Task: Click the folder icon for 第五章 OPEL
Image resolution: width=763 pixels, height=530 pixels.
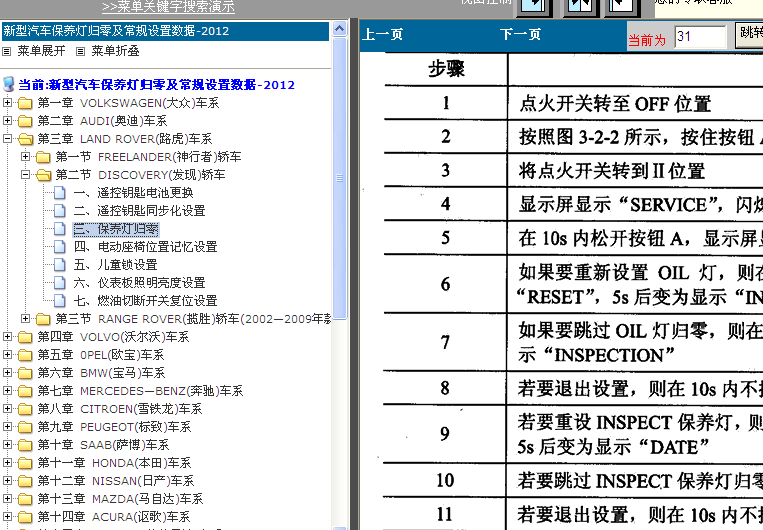Action: [25, 355]
